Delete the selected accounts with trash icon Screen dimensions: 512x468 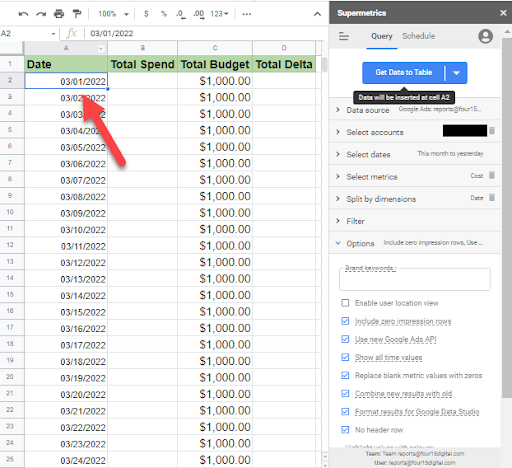click(x=492, y=131)
